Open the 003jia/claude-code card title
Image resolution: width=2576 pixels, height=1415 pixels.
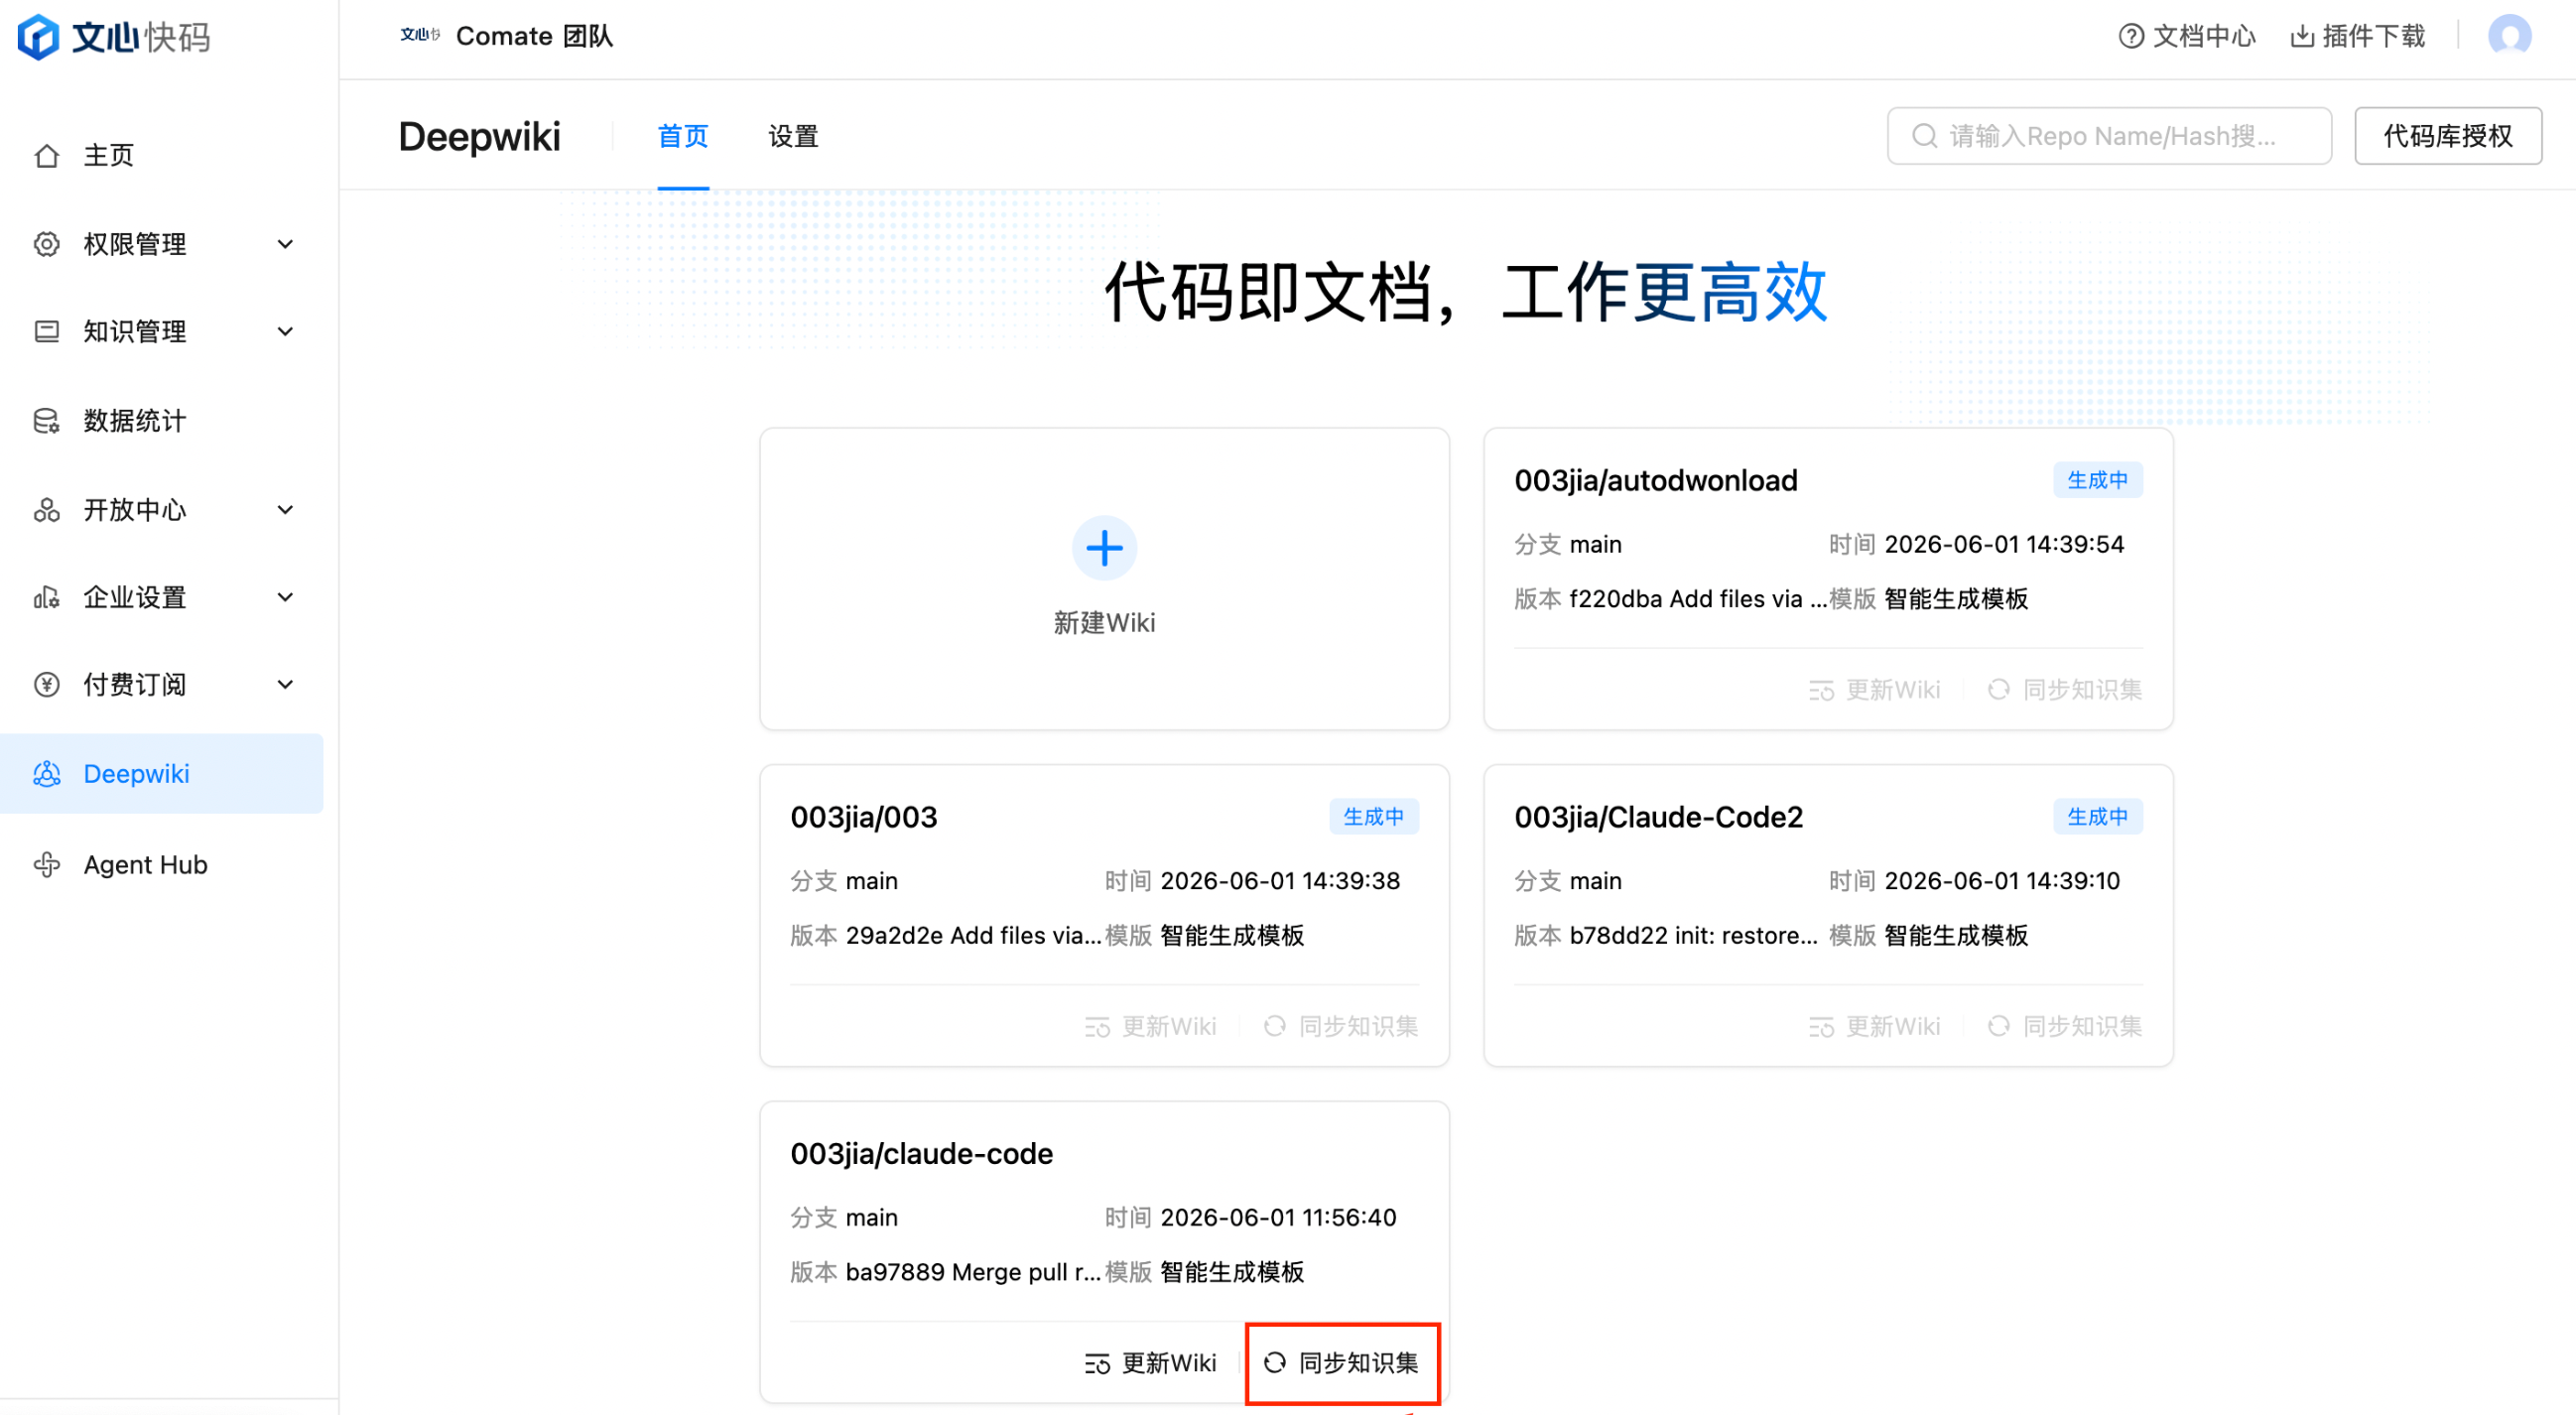pyautogui.click(x=921, y=1155)
